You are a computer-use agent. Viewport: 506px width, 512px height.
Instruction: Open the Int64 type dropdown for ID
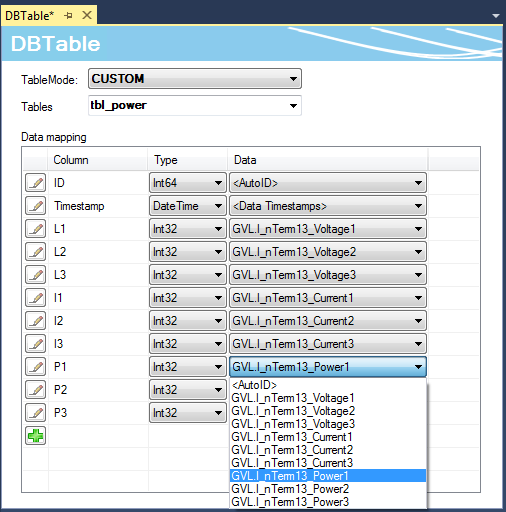[188, 183]
